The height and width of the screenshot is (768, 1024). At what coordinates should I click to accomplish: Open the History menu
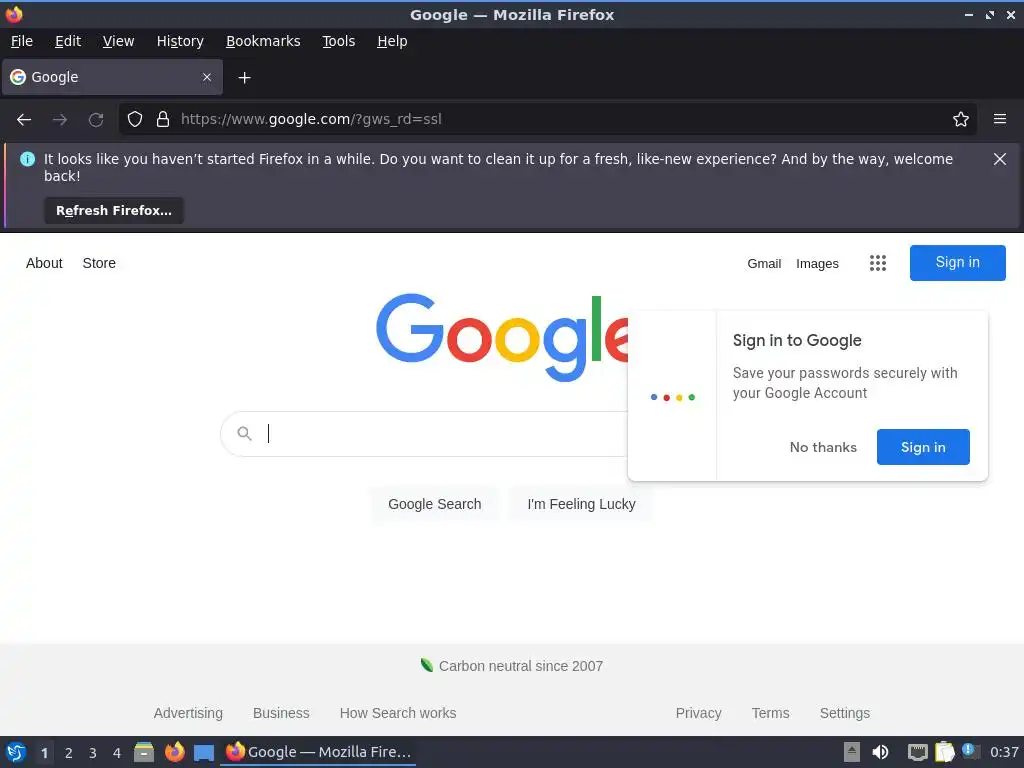click(180, 41)
